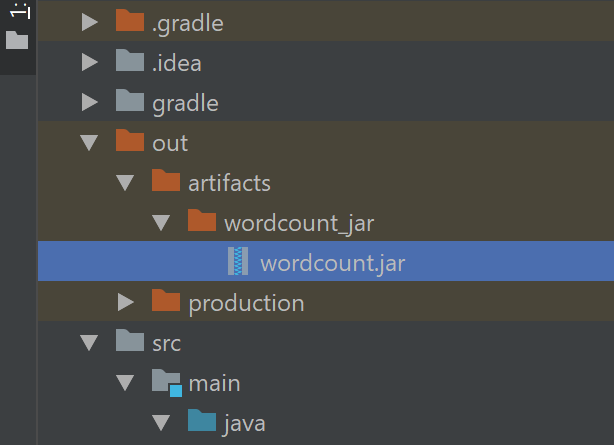Select the "artifacts" label
The image size is (614, 445).
coord(229,183)
